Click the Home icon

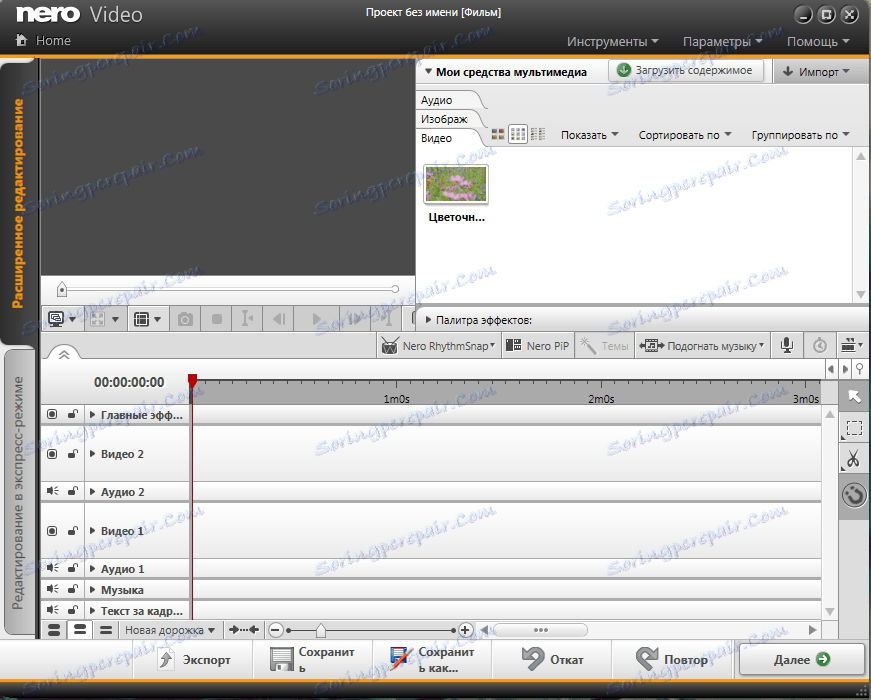22,40
